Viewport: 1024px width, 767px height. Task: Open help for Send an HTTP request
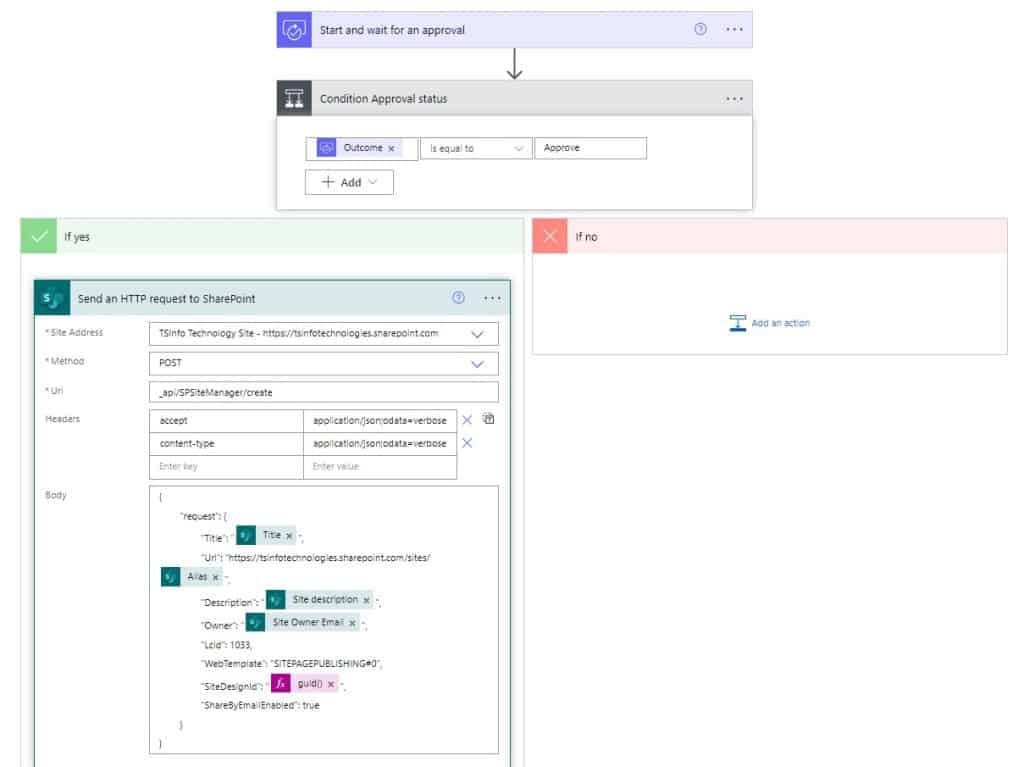point(458,298)
